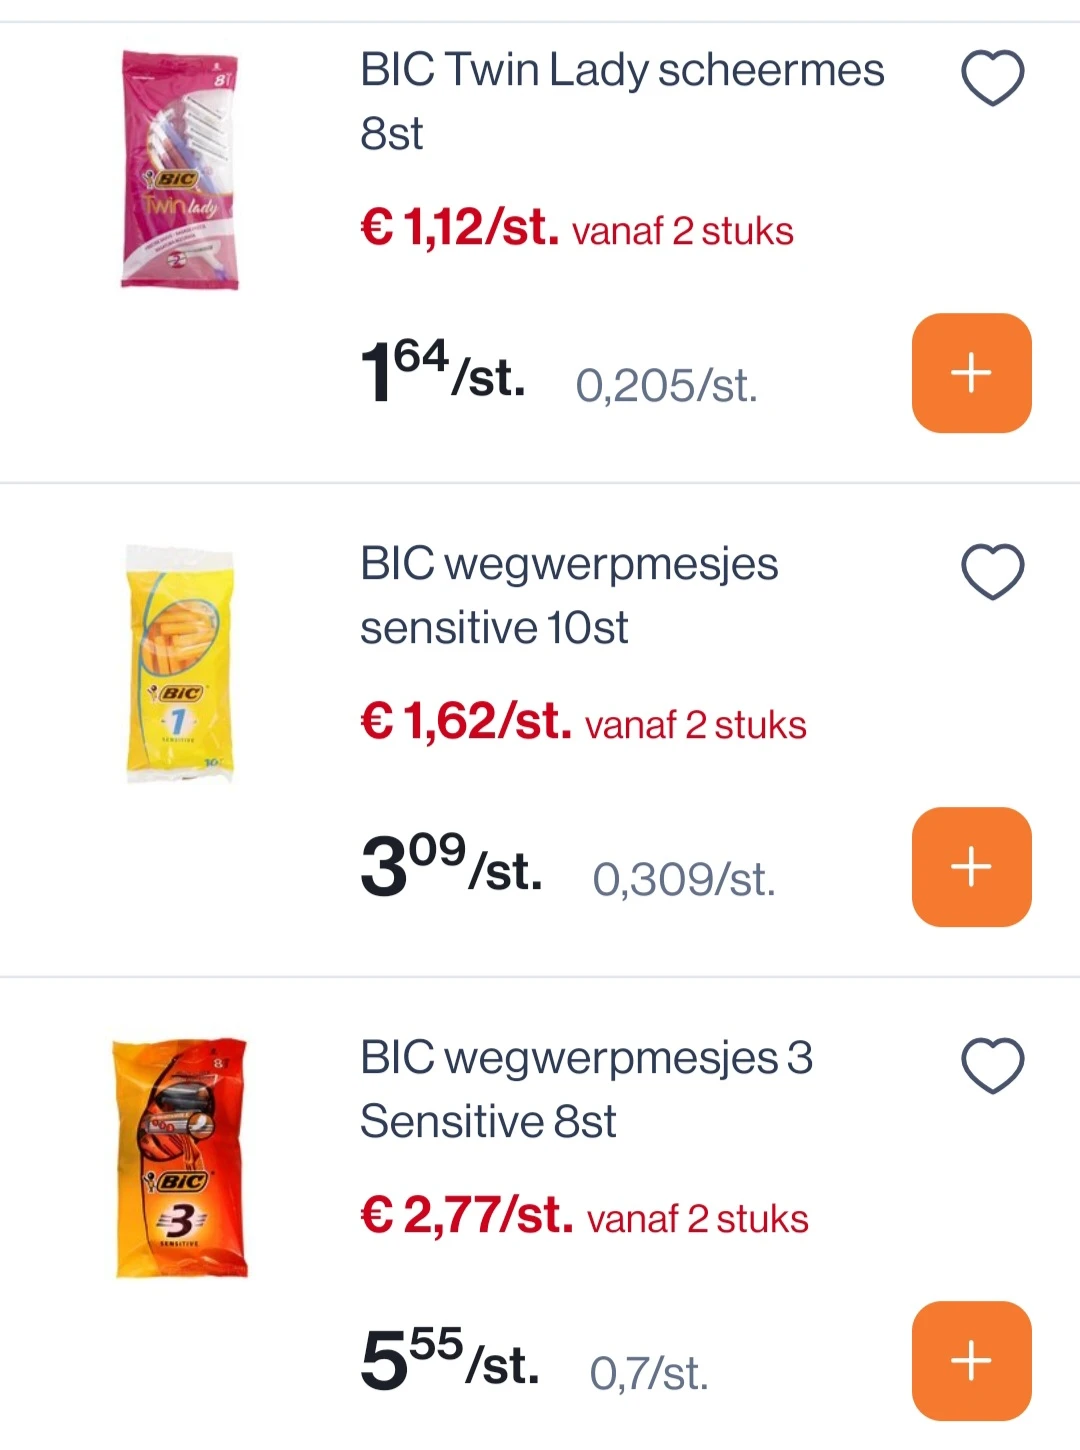1080x1450 pixels.
Task: Select the 5,55/st. price label
Action: tap(450, 1359)
